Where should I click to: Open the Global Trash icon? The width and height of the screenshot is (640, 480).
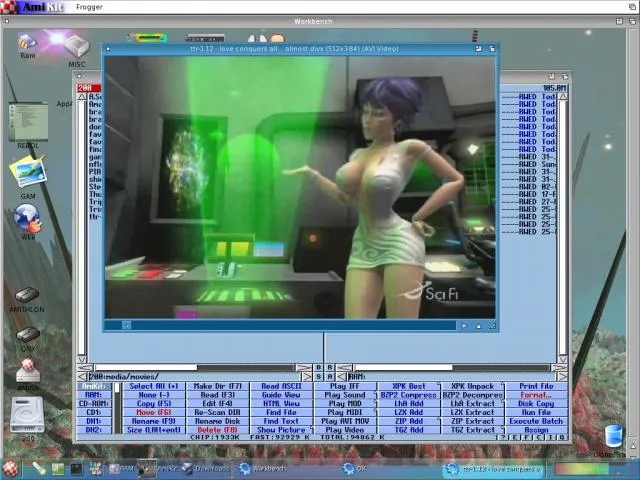(x=613, y=437)
